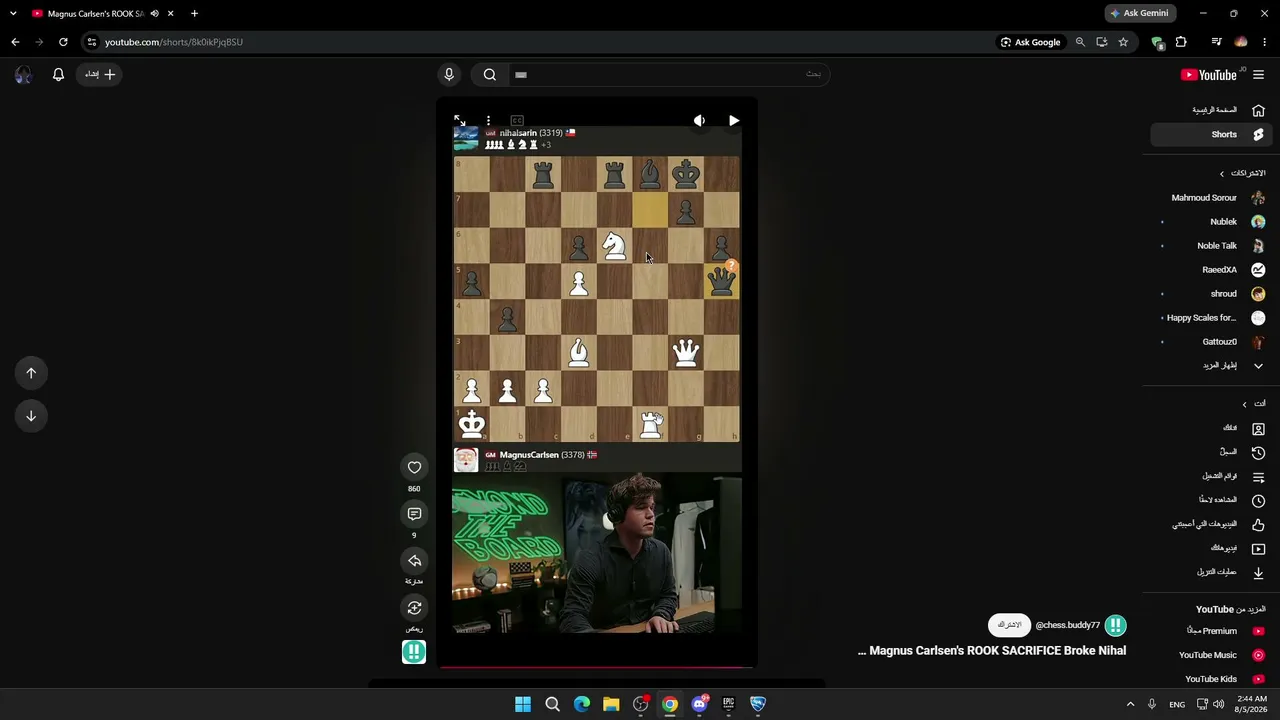Screen dimensions: 1280x720
Task: Subscribe to @chess.buddy77
Action: 1010,625
